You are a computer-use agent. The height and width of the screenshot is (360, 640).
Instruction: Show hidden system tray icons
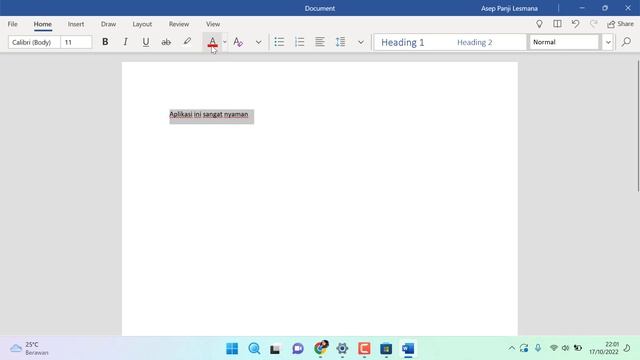511,348
